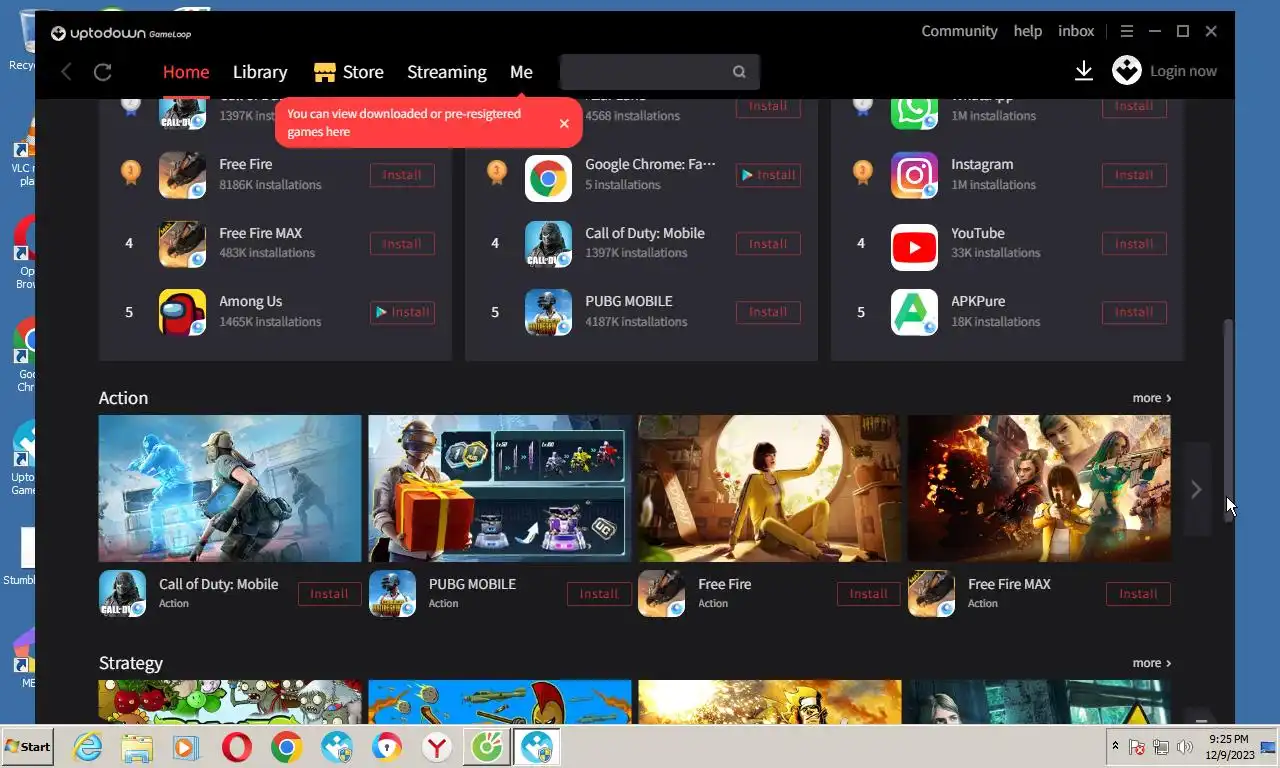Expand more Action games
Viewport: 1280px width, 768px height.
pyautogui.click(x=1152, y=398)
